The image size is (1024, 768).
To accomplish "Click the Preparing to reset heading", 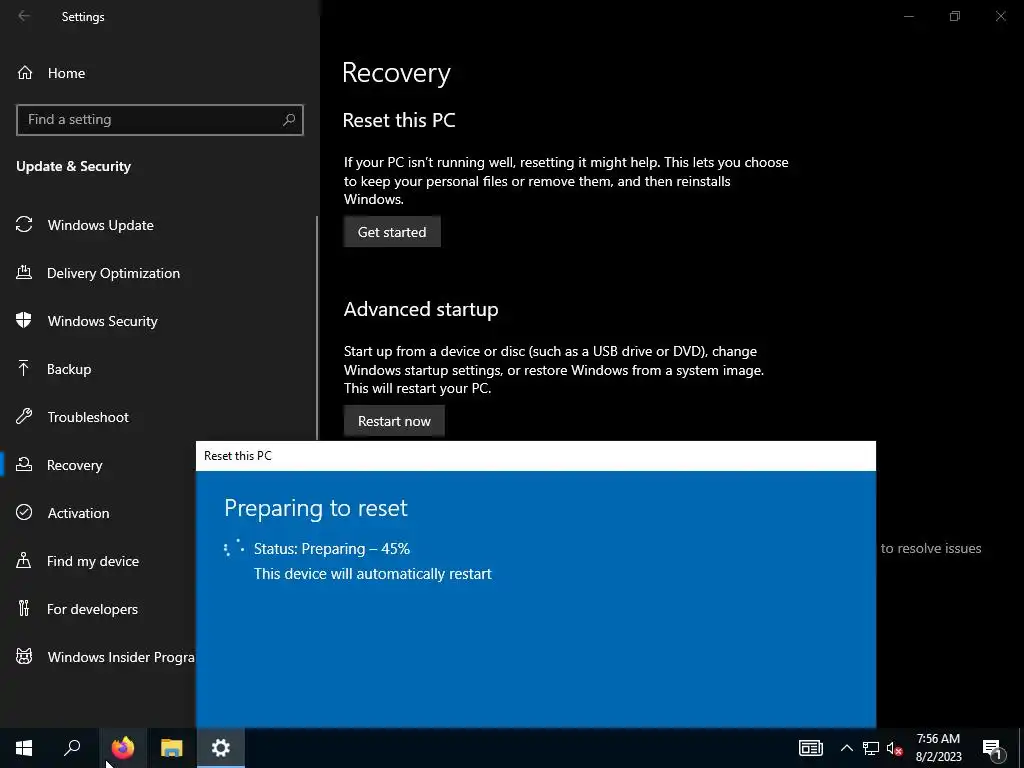I will click(315, 508).
